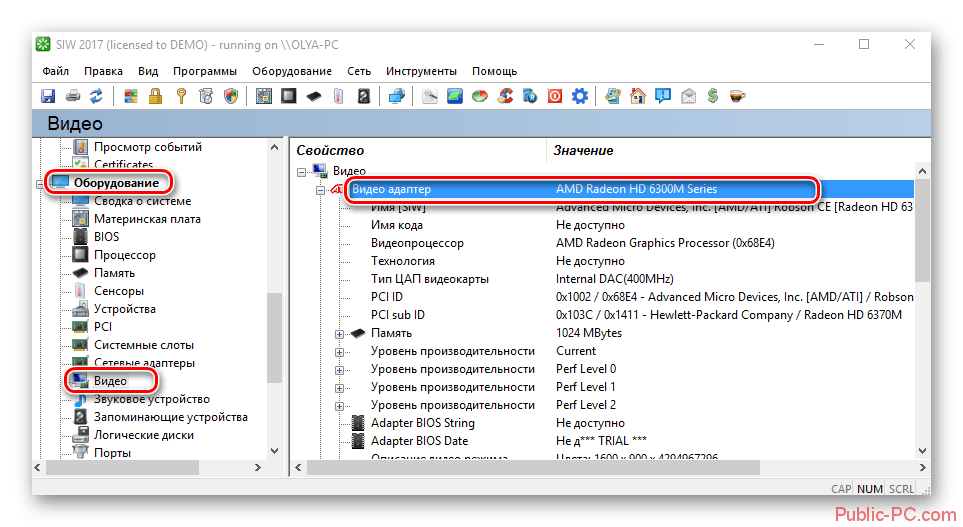Open the Инструменты menu
963x527 pixels.
pos(421,71)
